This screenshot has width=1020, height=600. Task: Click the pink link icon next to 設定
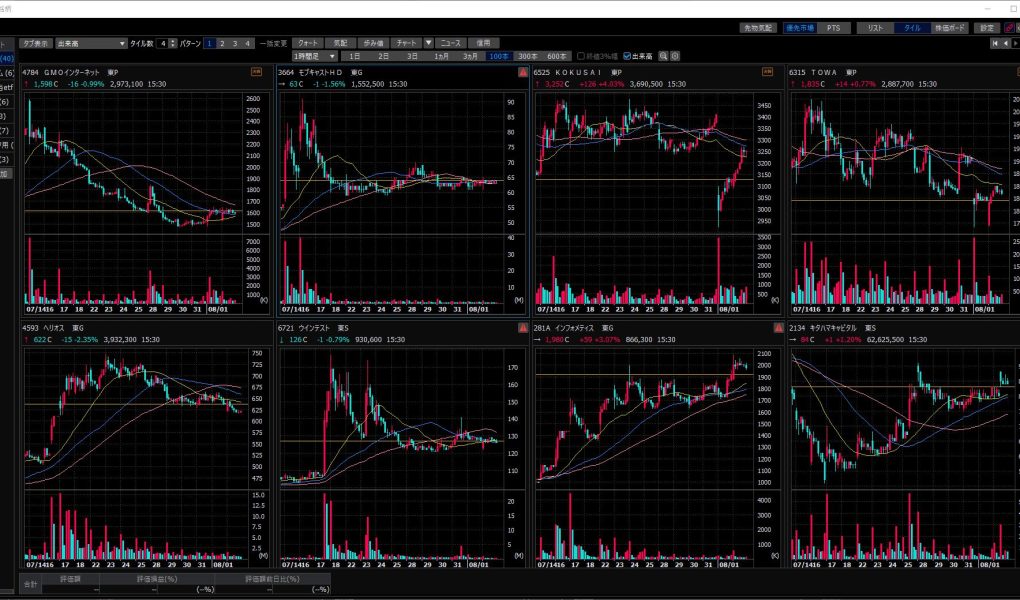pyautogui.click(x=1008, y=28)
